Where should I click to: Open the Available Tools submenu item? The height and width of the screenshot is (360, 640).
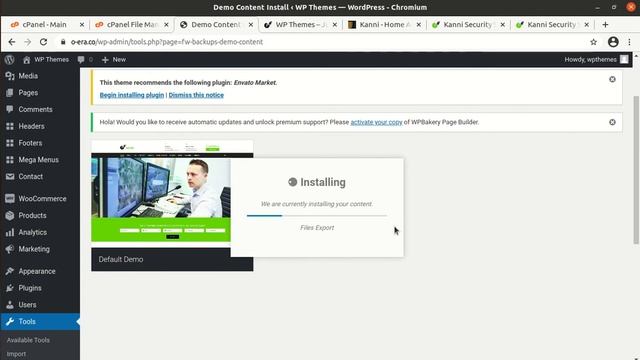(28, 340)
